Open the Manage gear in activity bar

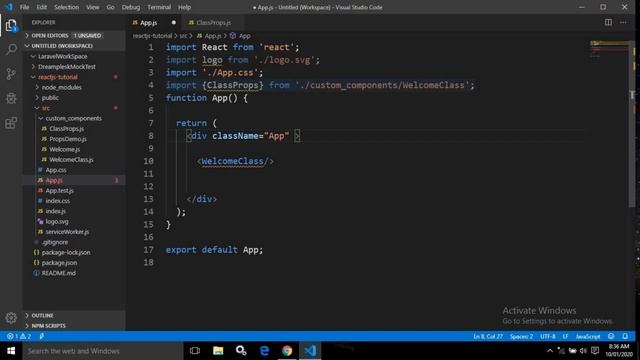pyautogui.click(x=11, y=318)
